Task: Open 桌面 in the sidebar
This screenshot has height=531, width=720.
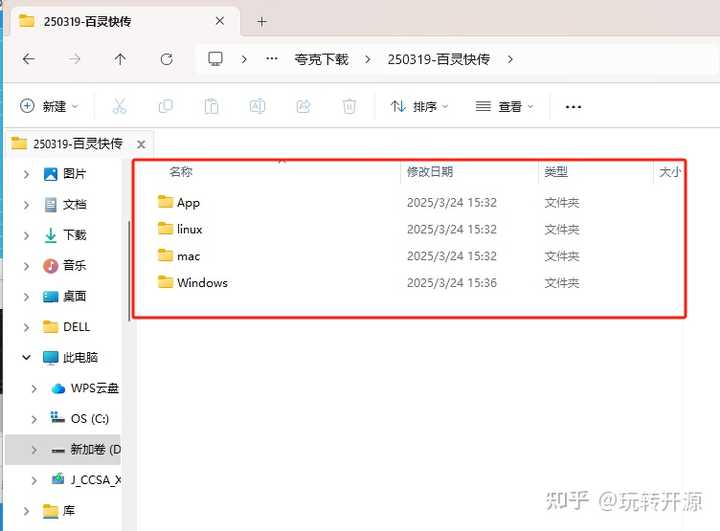Action: click(74, 296)
